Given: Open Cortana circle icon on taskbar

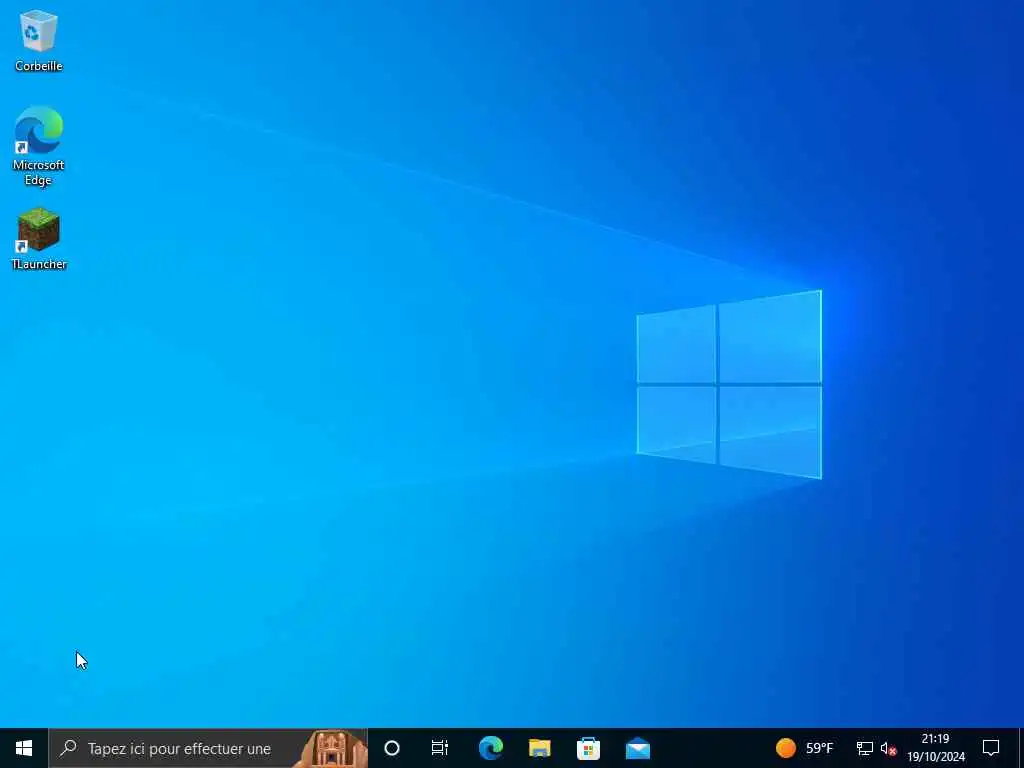Looking at the screenshot, I should (392, 748).
